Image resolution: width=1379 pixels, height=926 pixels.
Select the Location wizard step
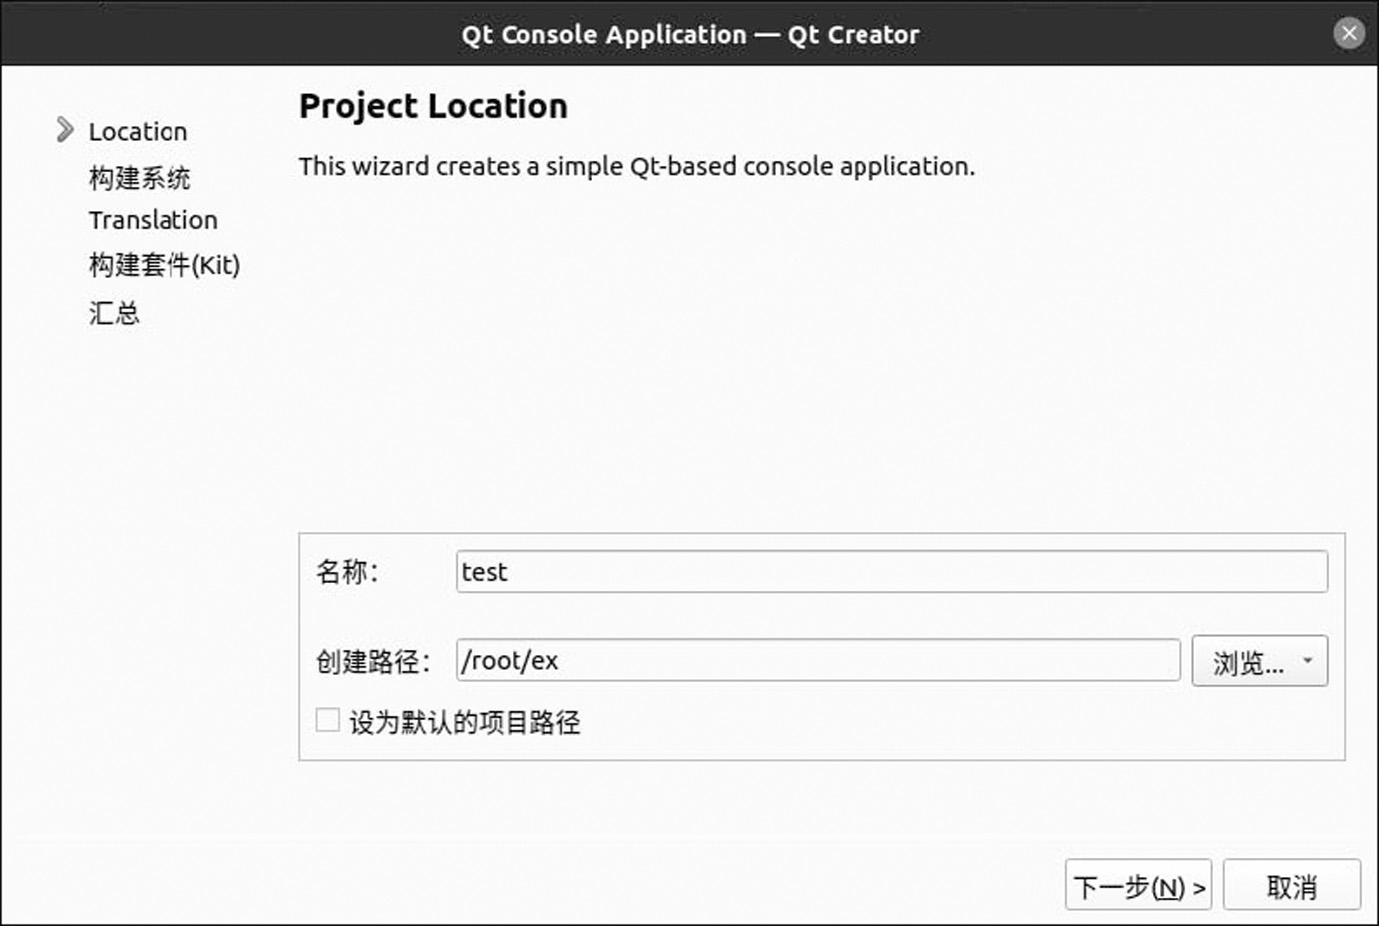(x=138, y=131)
